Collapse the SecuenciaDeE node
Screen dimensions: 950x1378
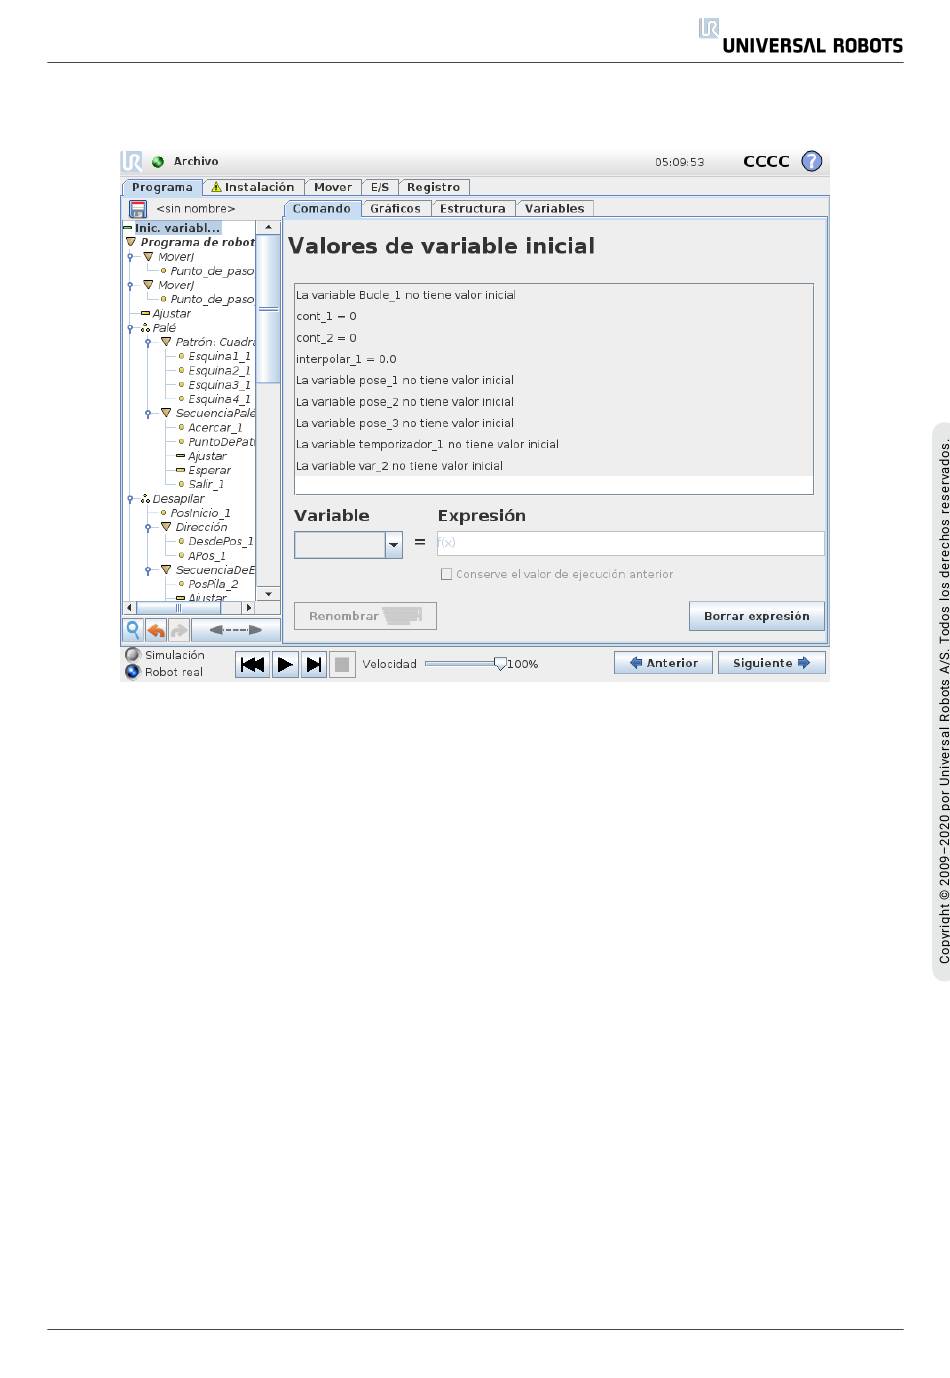166,570
